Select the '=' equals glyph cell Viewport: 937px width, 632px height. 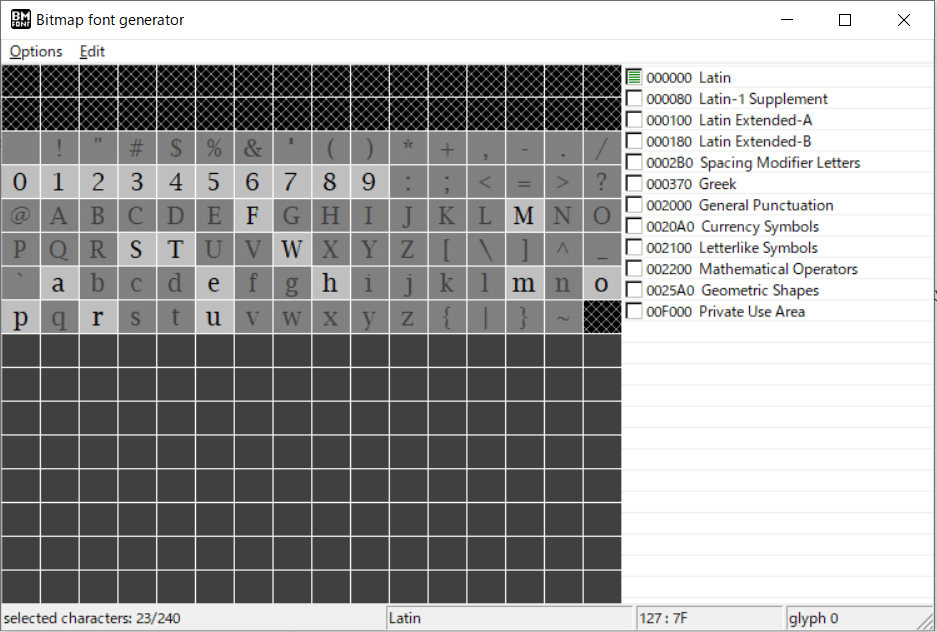click(x=525, y=182)
